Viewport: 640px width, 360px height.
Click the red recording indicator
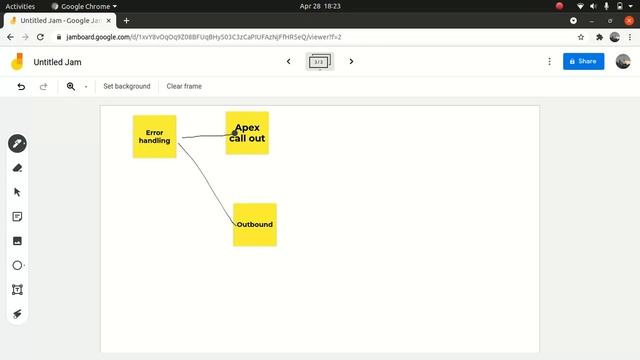pos(560,6)
